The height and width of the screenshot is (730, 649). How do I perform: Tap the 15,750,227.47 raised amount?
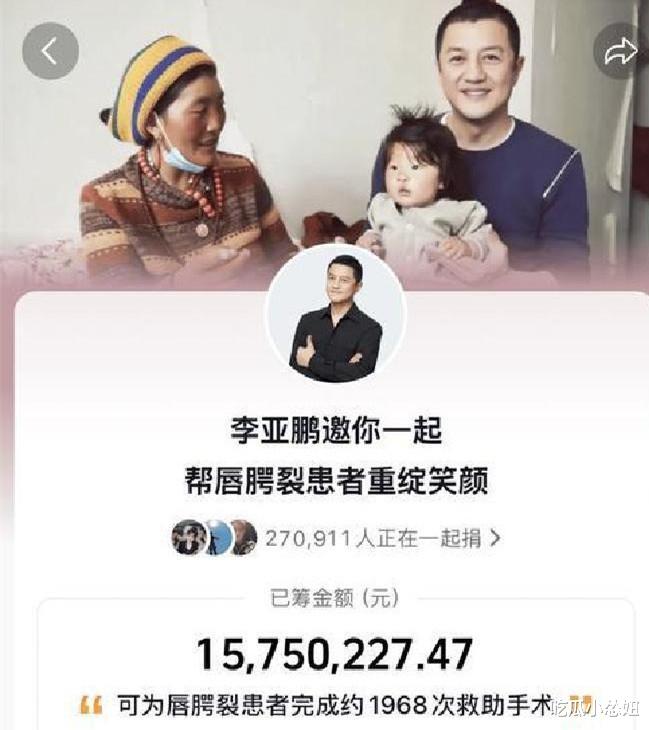coord(335,655)
